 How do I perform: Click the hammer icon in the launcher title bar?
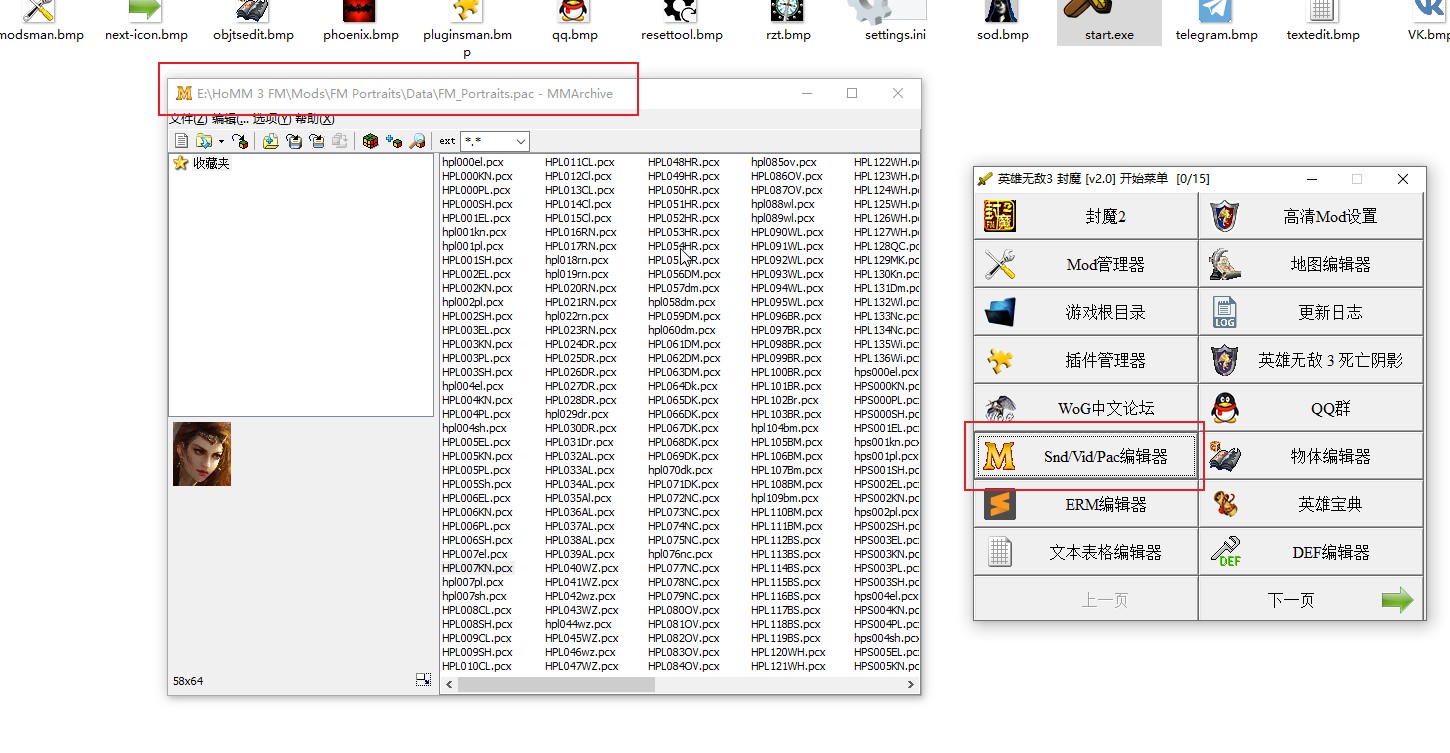pyautogui.click(x=985, y=179)
